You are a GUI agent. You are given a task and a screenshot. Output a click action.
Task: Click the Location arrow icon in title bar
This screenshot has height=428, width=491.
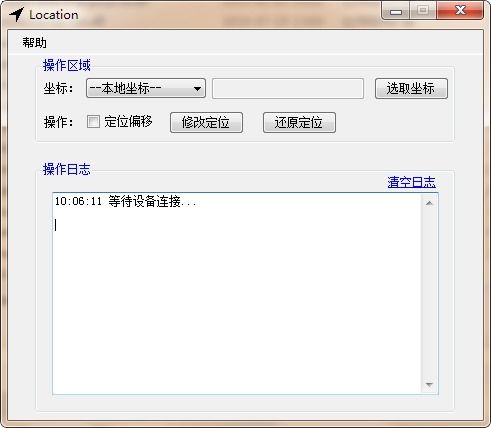tap(16, 14)
